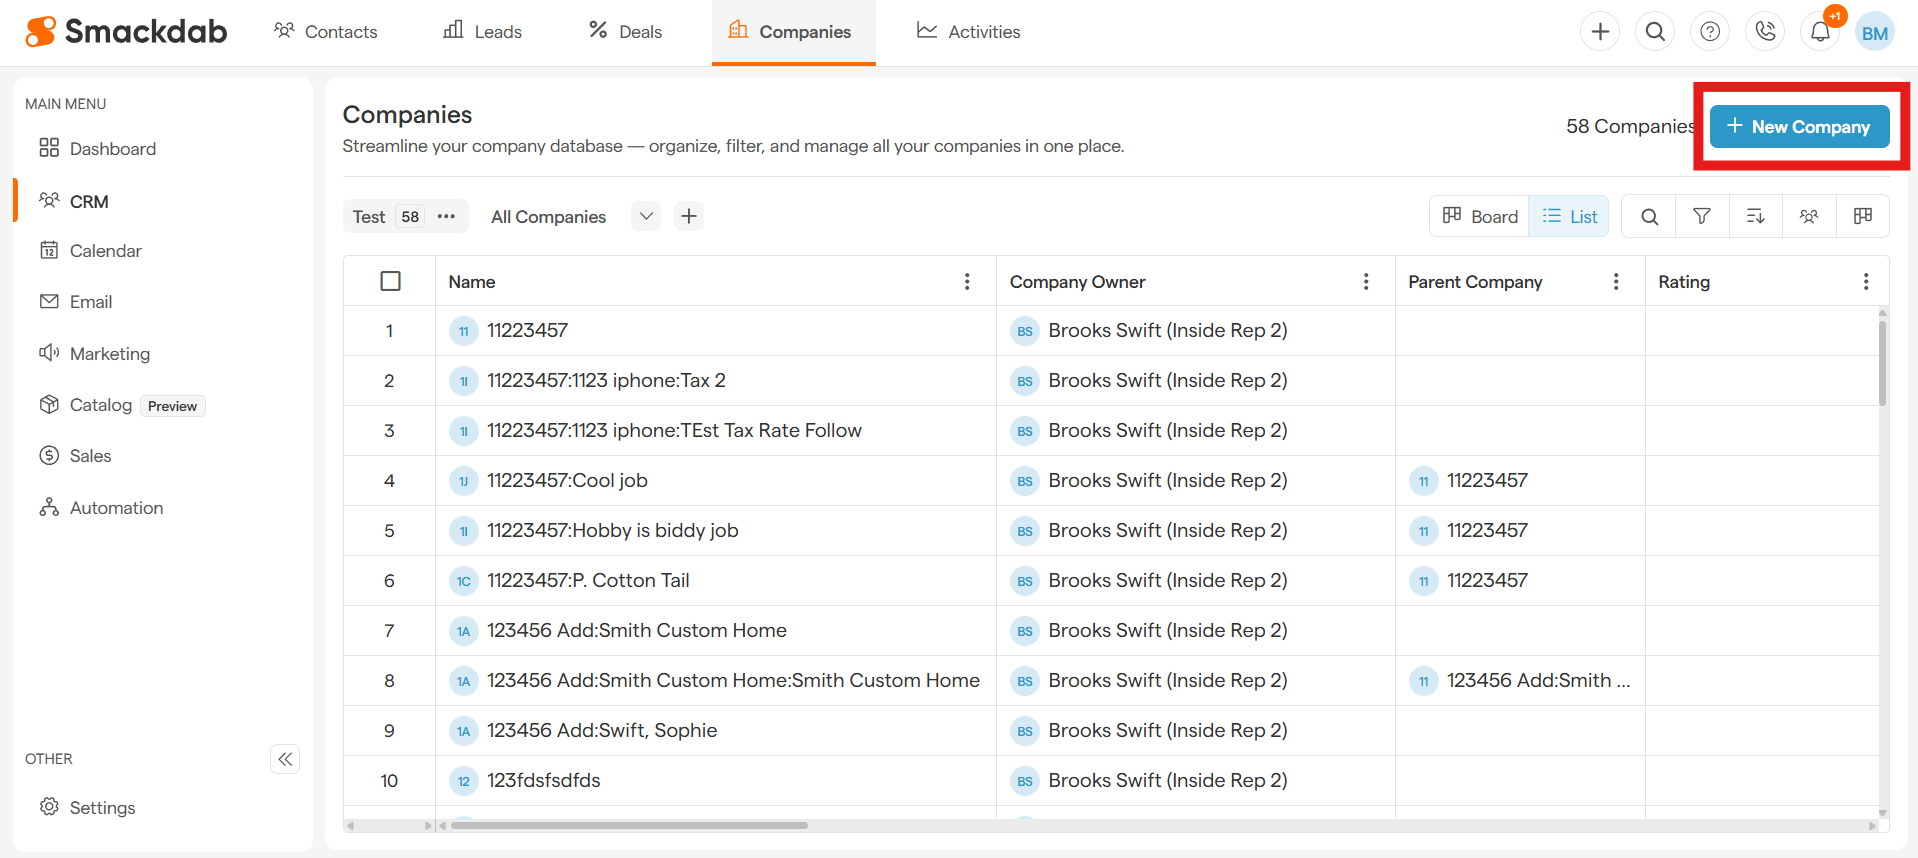Go to the Deals tab

pos(625,32)
